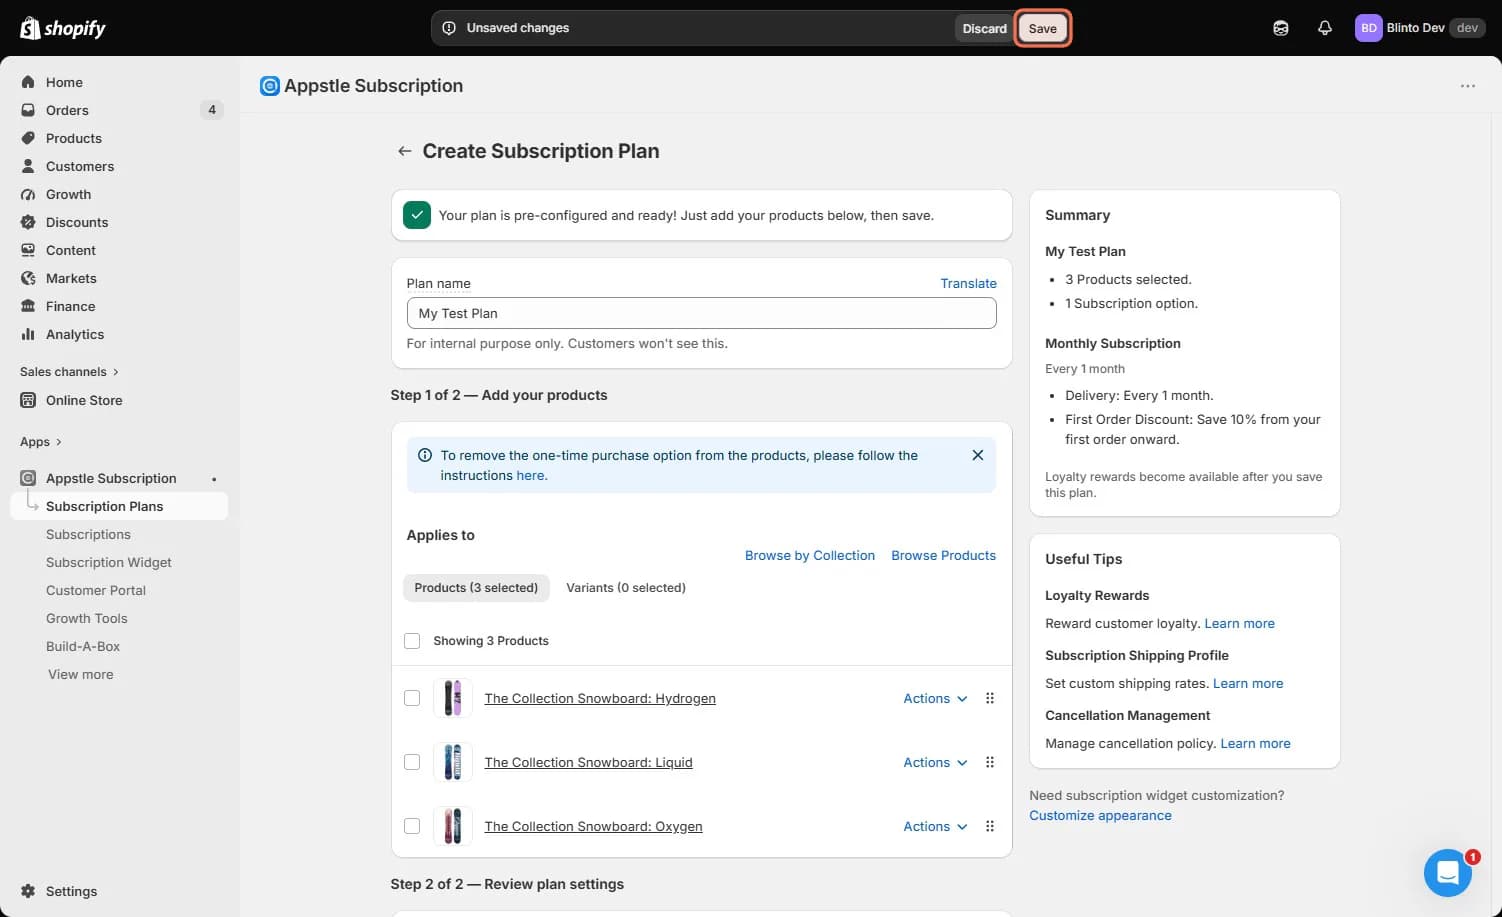This screenshot has height=917, width=1502.
Task: Click the Analytics bar chart icon
Action: click(x=28, y=334)
